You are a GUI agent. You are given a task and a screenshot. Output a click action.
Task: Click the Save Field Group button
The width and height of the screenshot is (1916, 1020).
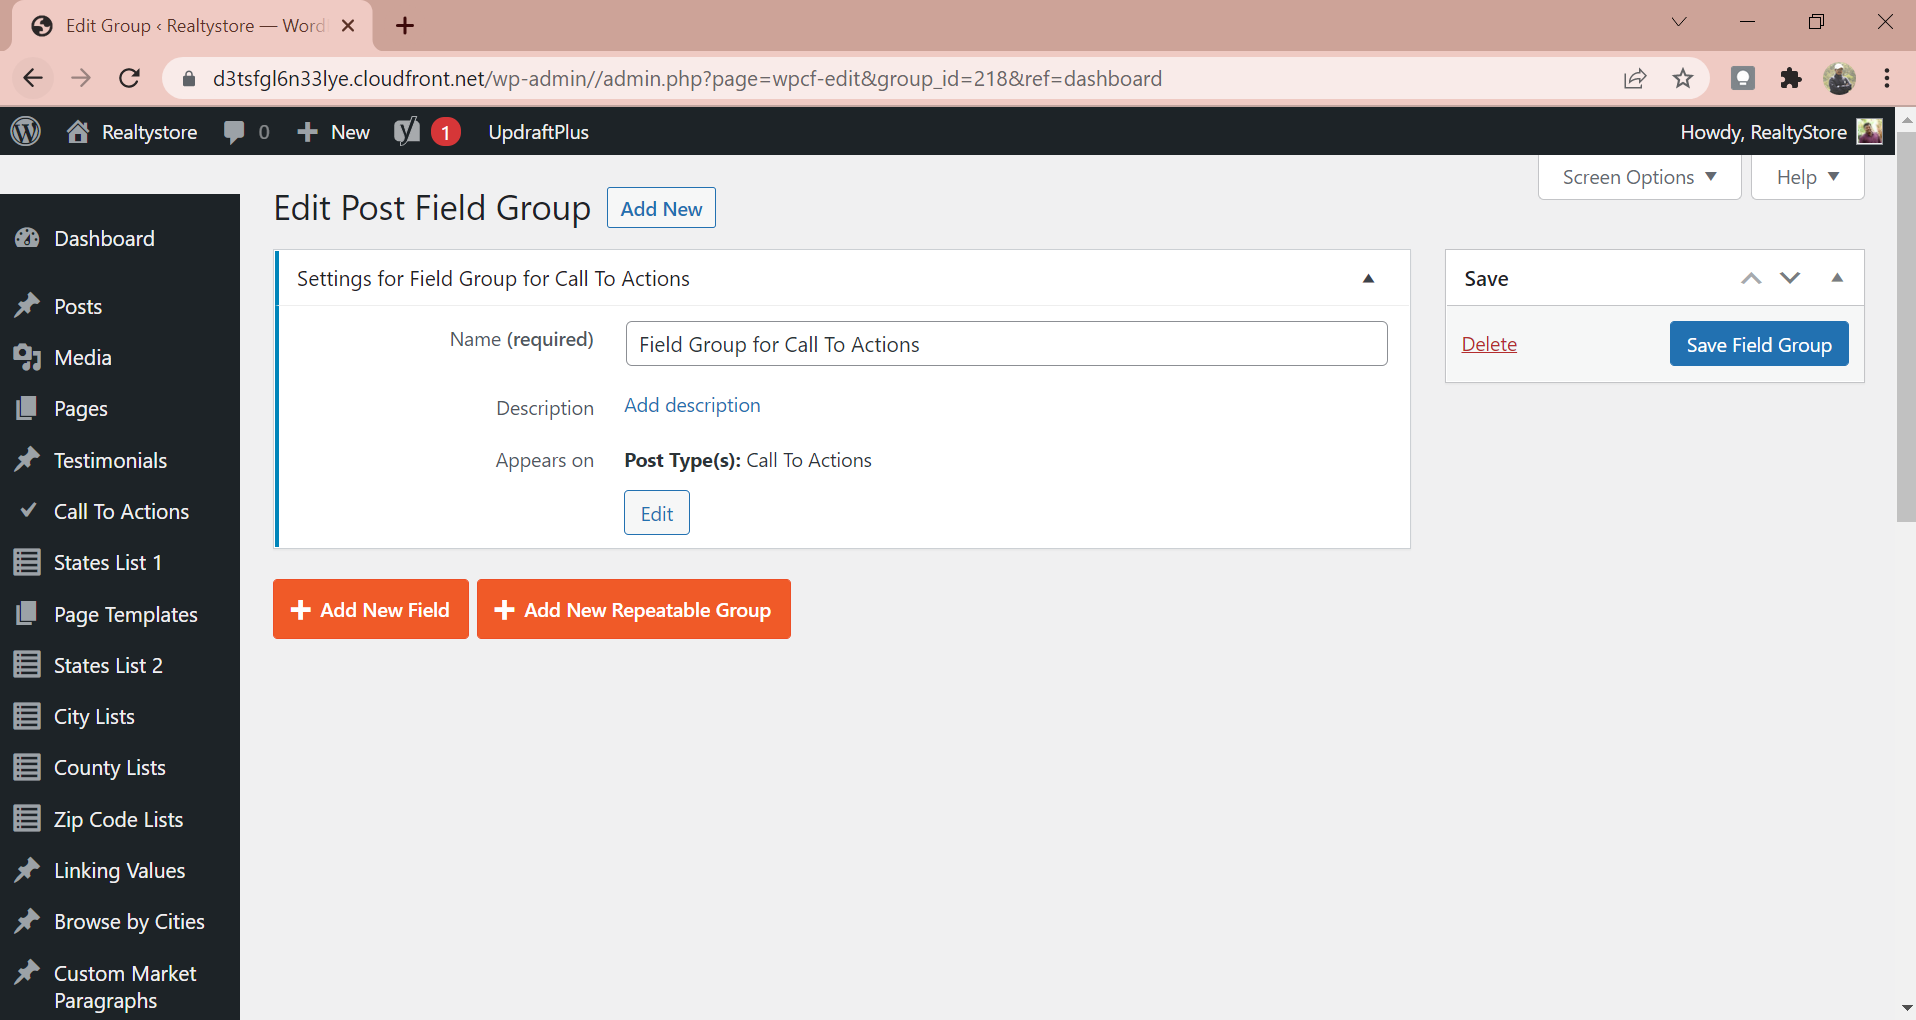pyautogui.click(x=1758, y=344)
